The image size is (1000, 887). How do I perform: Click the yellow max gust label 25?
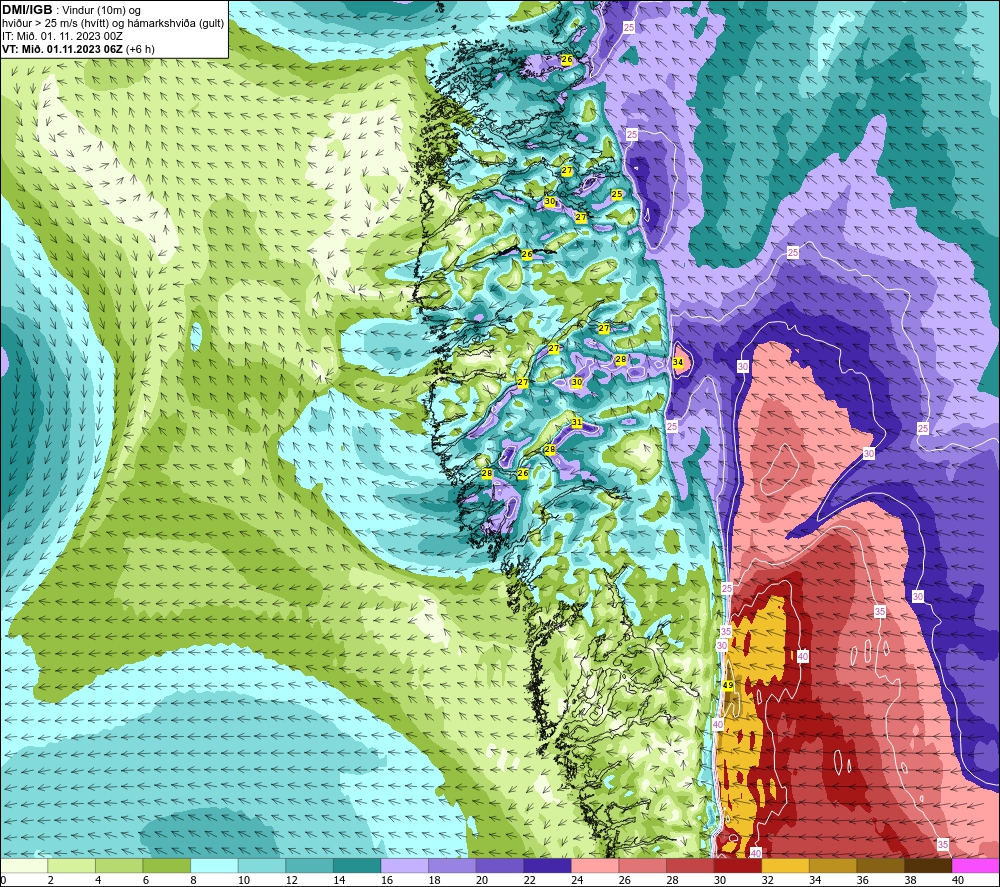point(617,194)
